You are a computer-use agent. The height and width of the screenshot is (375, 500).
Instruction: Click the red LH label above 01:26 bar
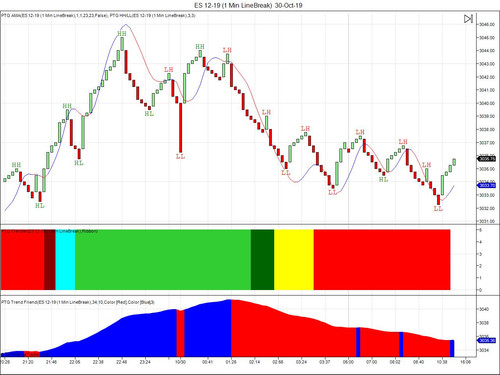[227, 50]
